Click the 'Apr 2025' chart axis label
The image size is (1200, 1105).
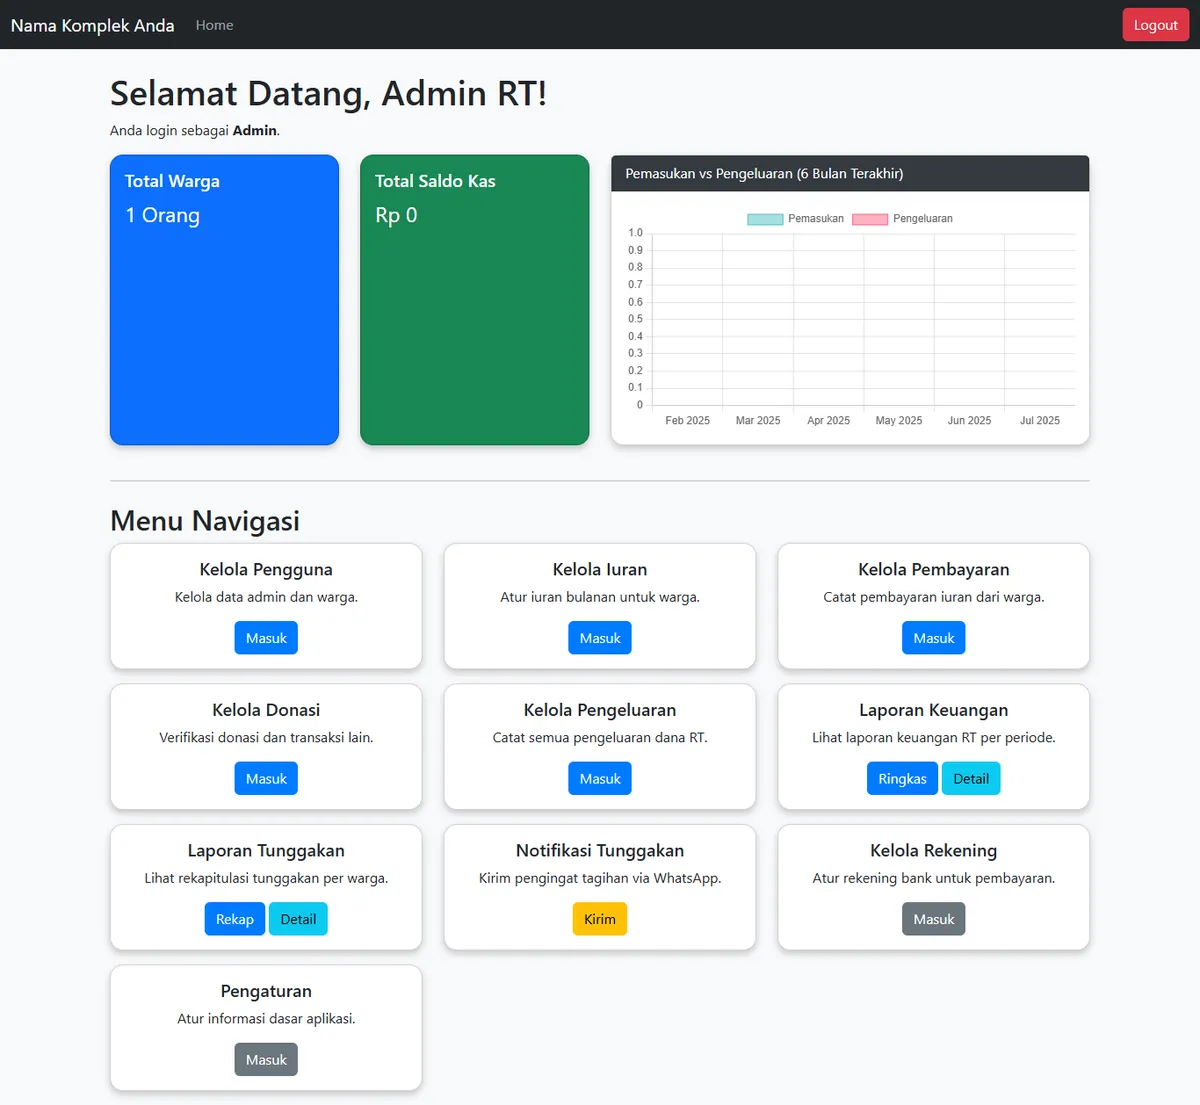(829, 421)
